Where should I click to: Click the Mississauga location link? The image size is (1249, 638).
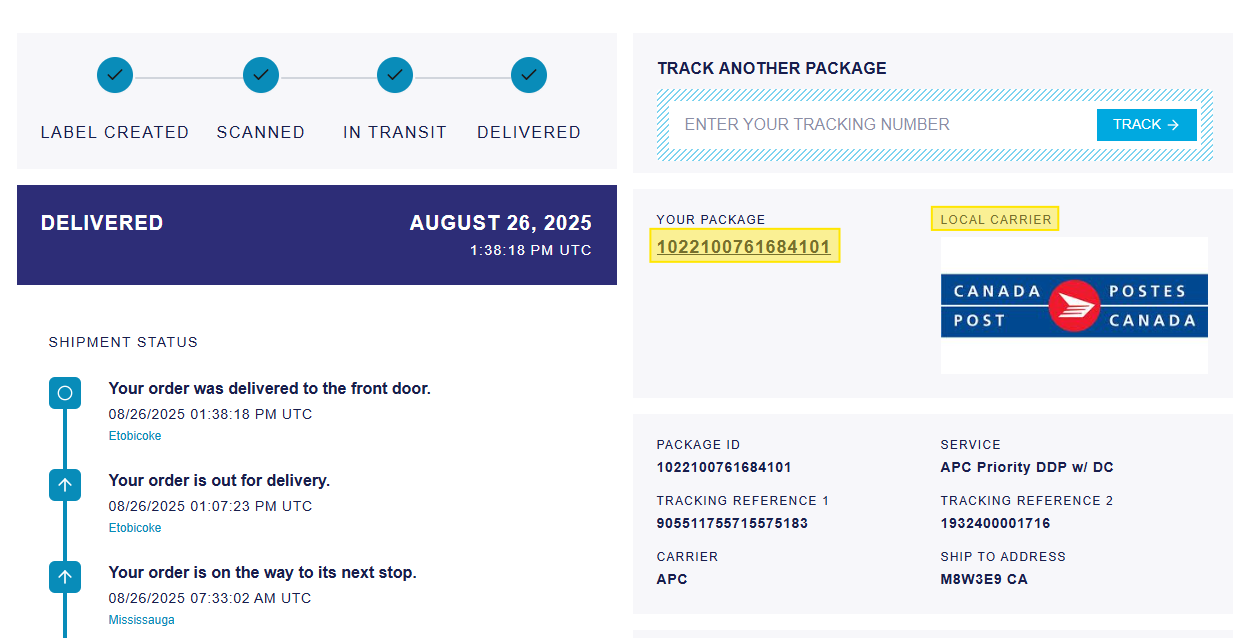pos(141,620)
